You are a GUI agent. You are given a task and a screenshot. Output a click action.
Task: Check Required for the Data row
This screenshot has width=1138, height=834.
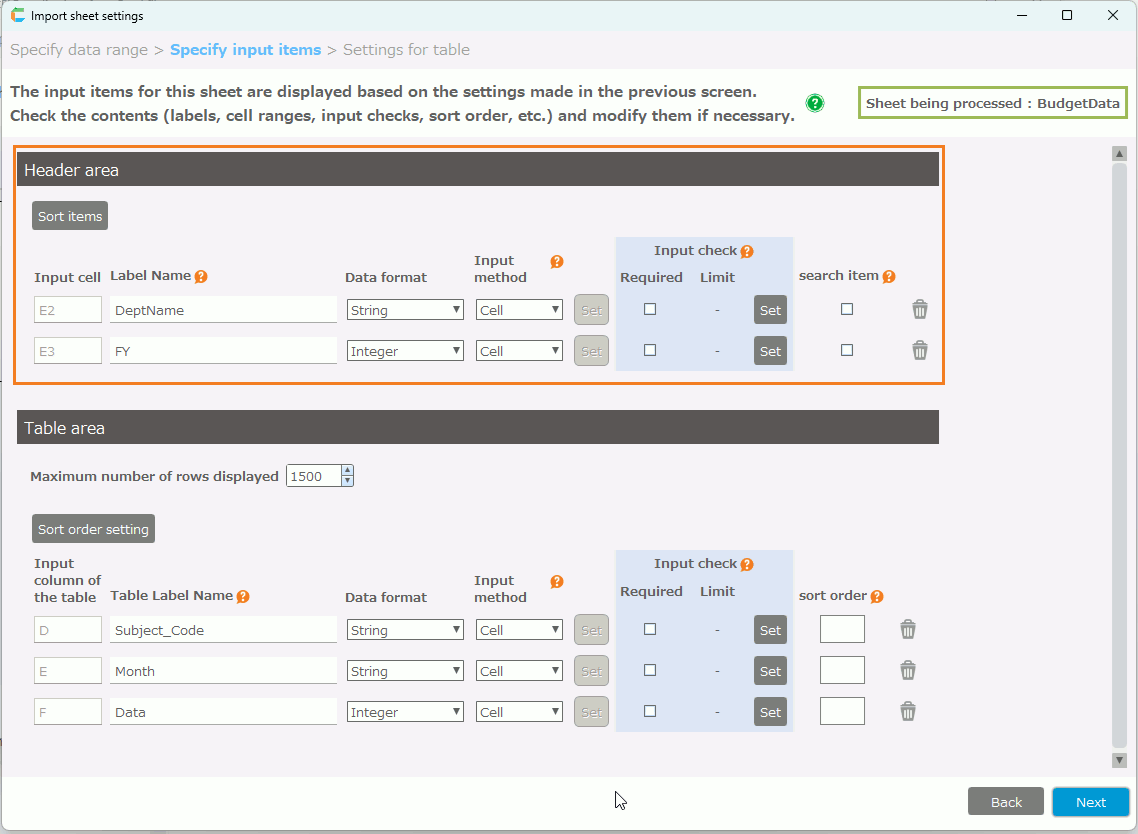[650, 712]
